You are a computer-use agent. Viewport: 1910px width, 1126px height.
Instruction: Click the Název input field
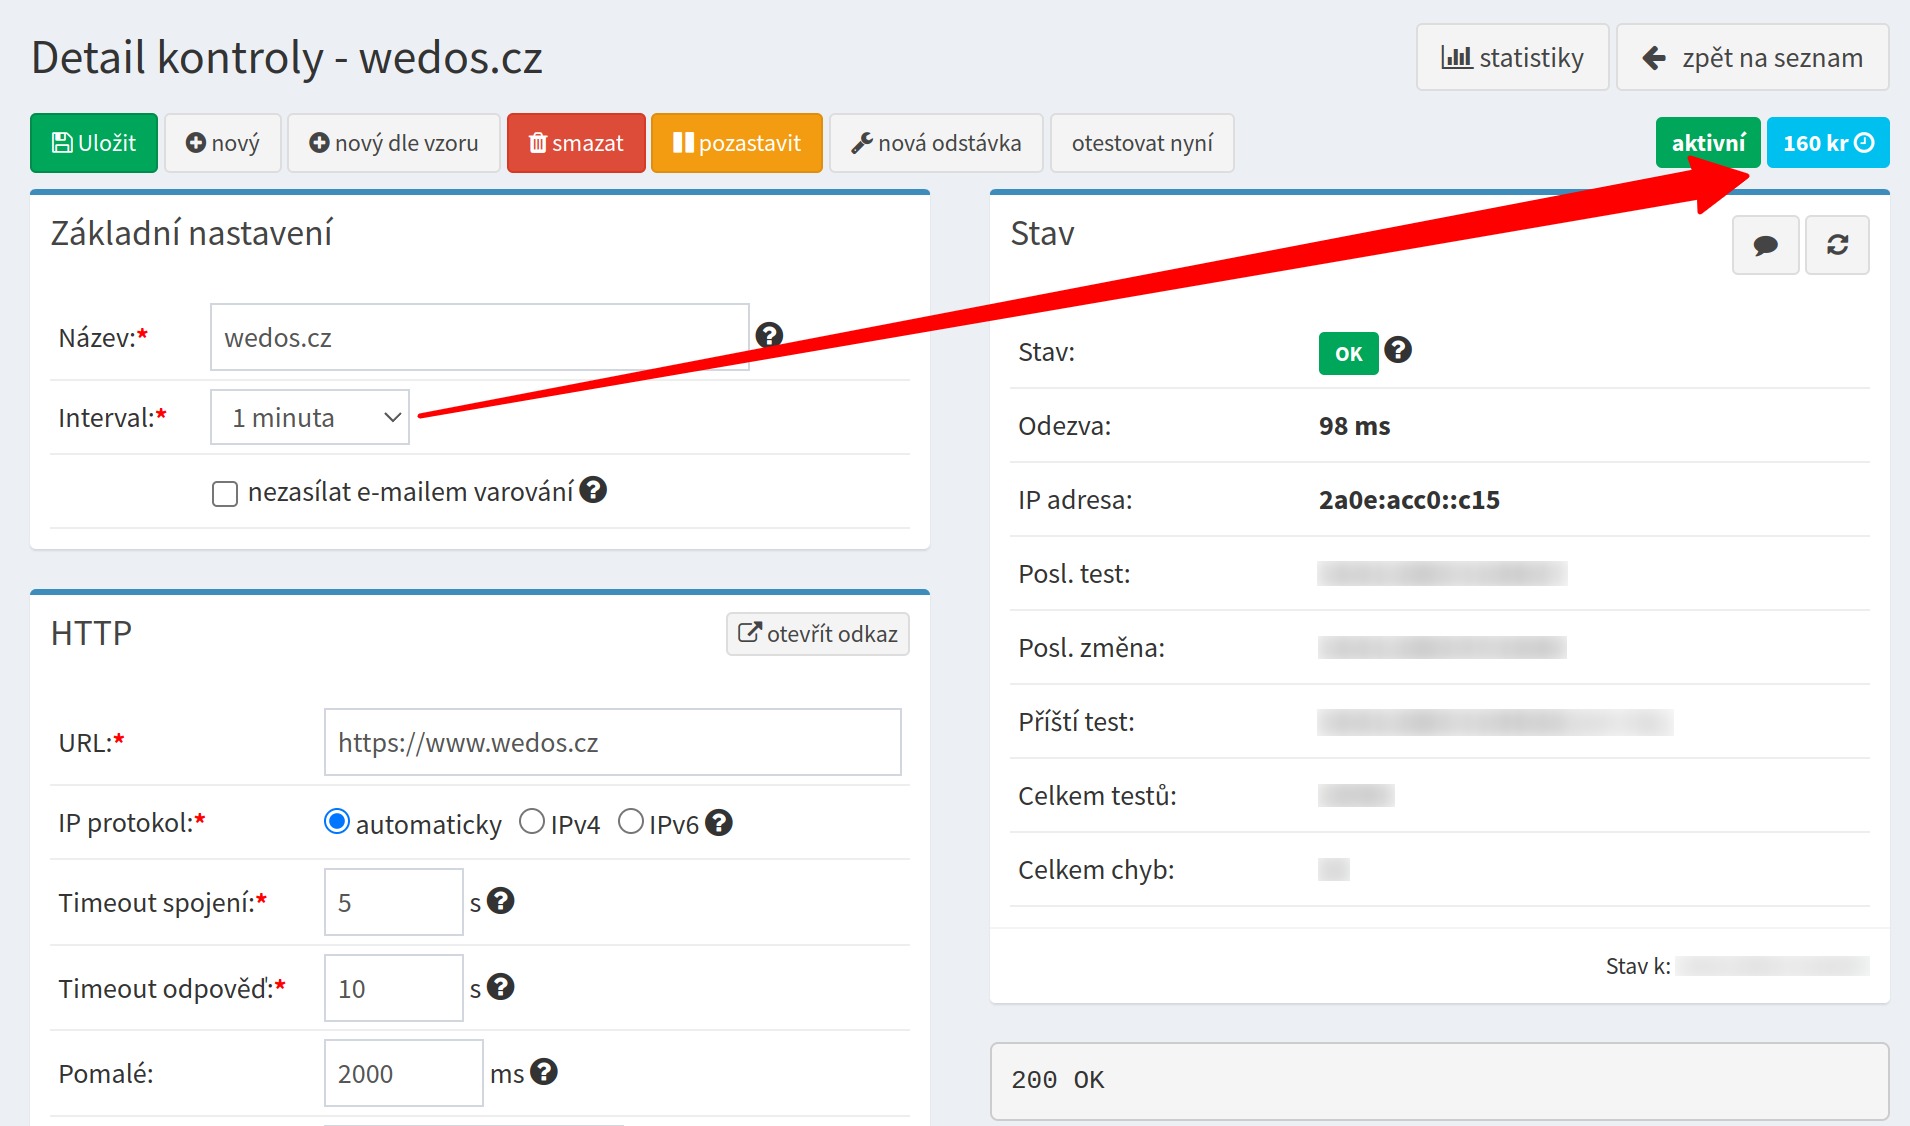(480, 337)
